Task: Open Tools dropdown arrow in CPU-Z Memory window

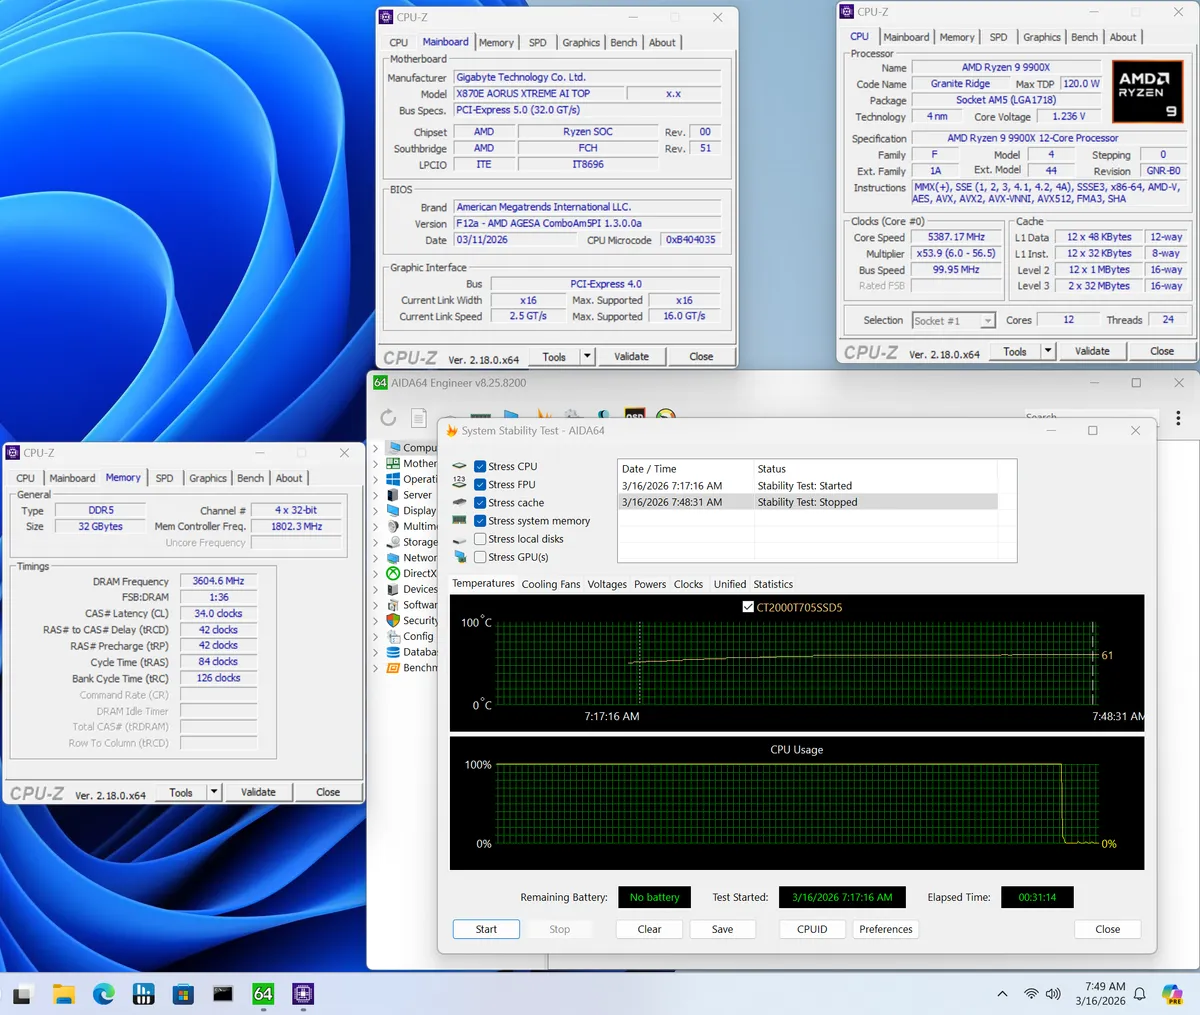Action: click(x=213, y=792)
